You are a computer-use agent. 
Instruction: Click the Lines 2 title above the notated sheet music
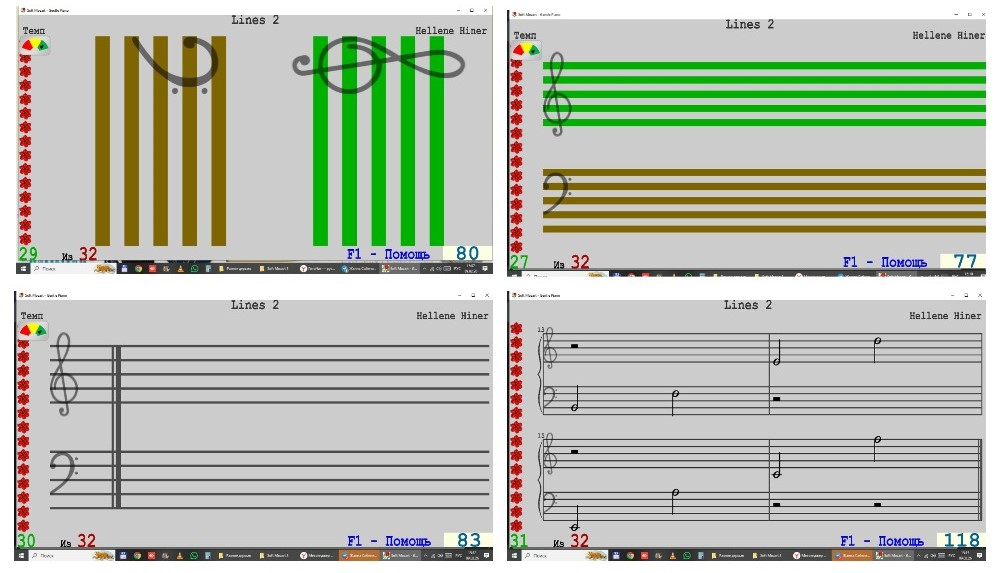click(x=749, y=305)
